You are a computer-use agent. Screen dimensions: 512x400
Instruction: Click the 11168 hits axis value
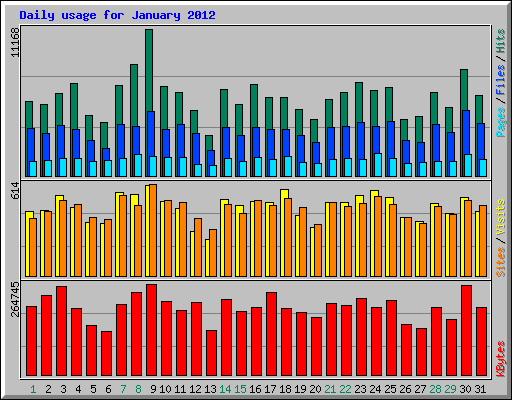pos(15,43)
